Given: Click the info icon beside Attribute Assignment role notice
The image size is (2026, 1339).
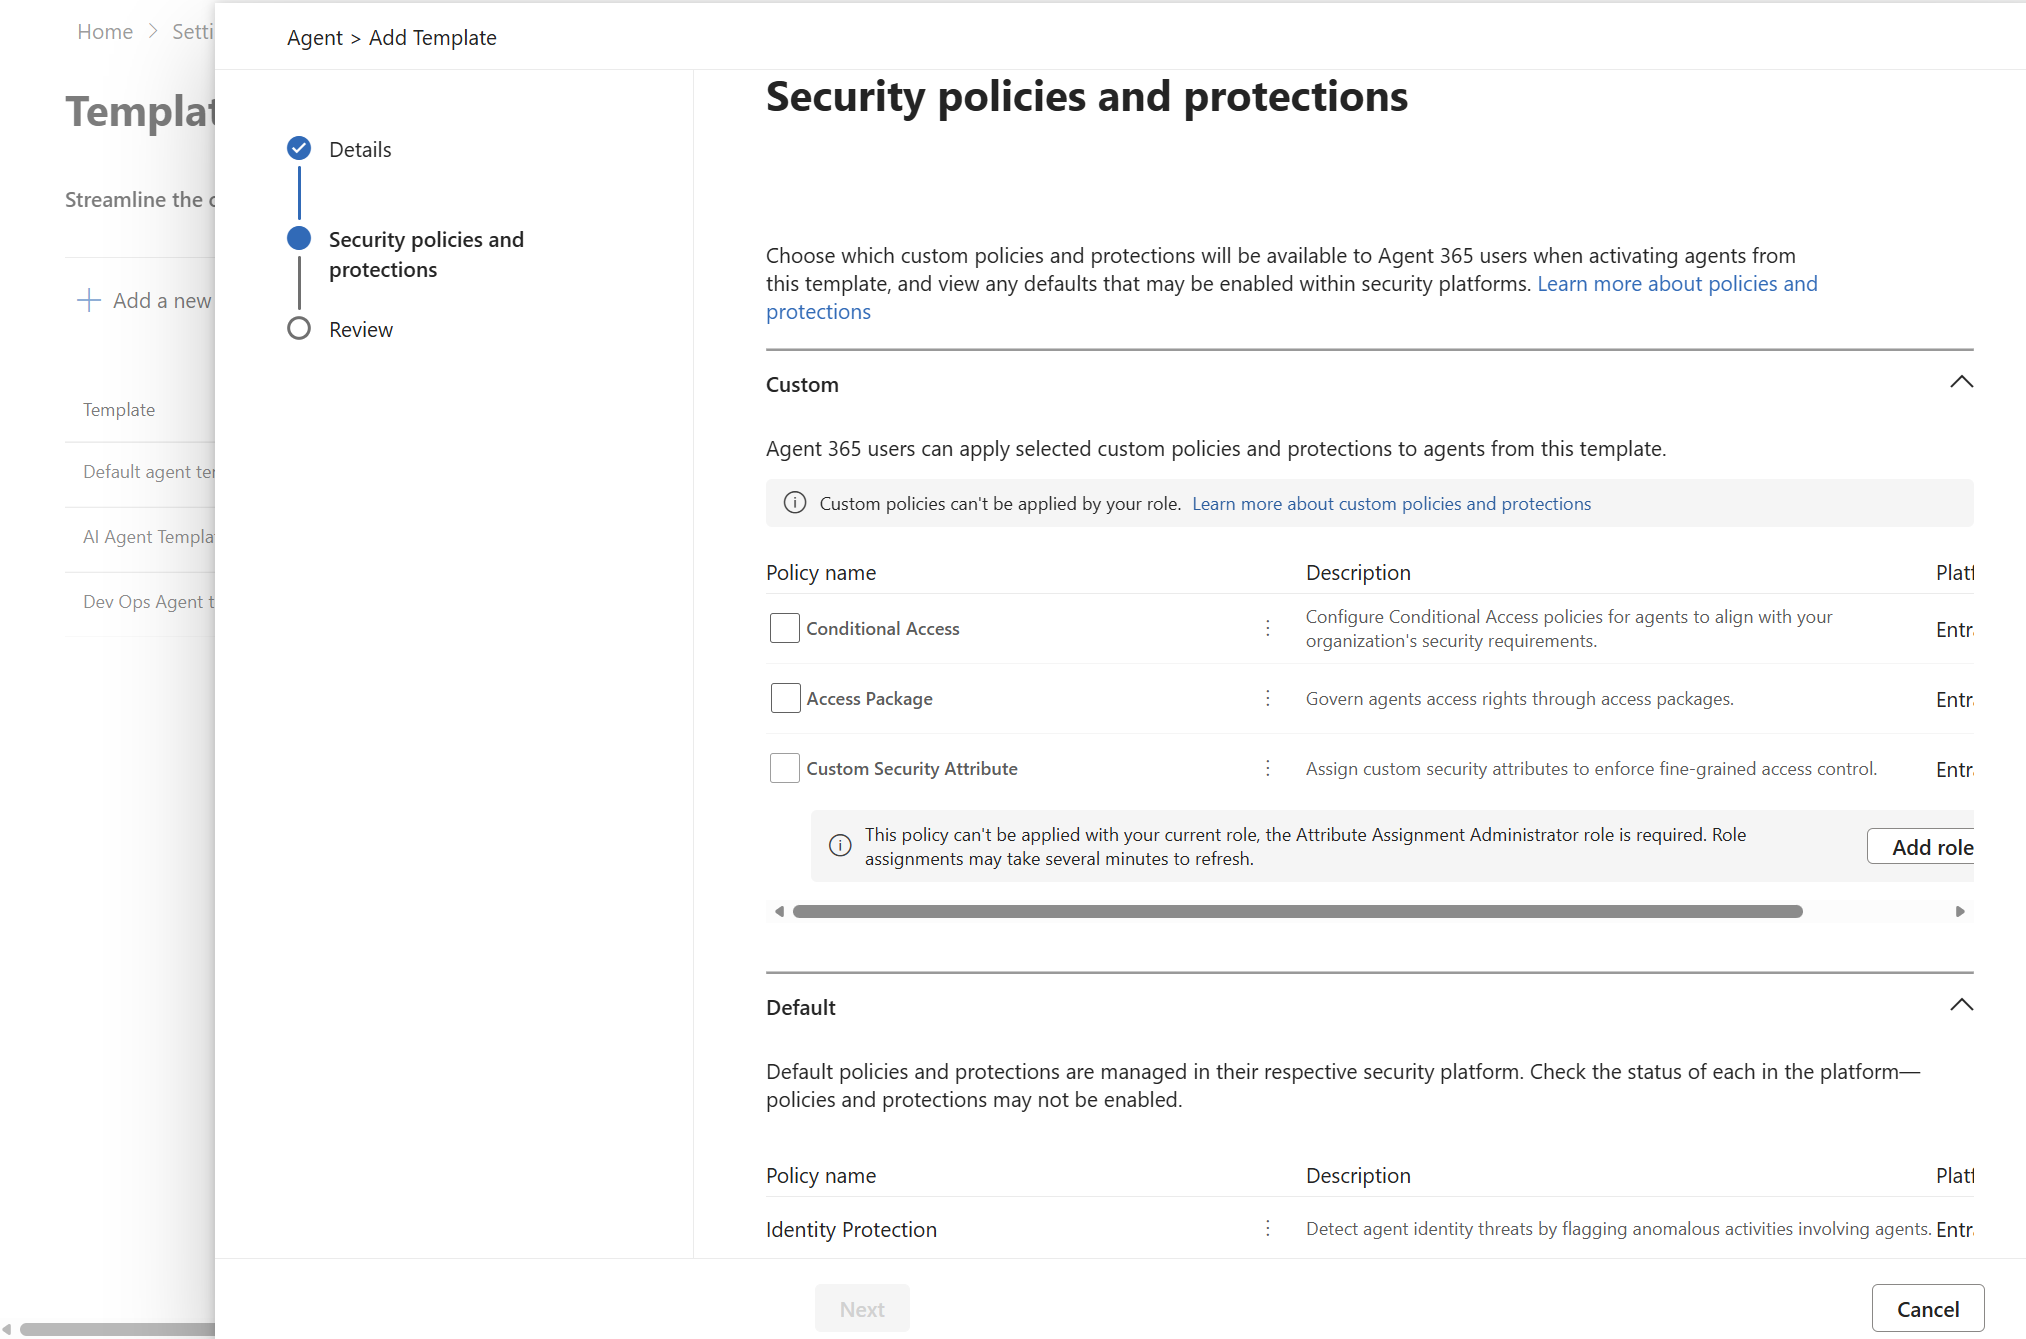Looking at the screenshot, I should coord(840,846).
